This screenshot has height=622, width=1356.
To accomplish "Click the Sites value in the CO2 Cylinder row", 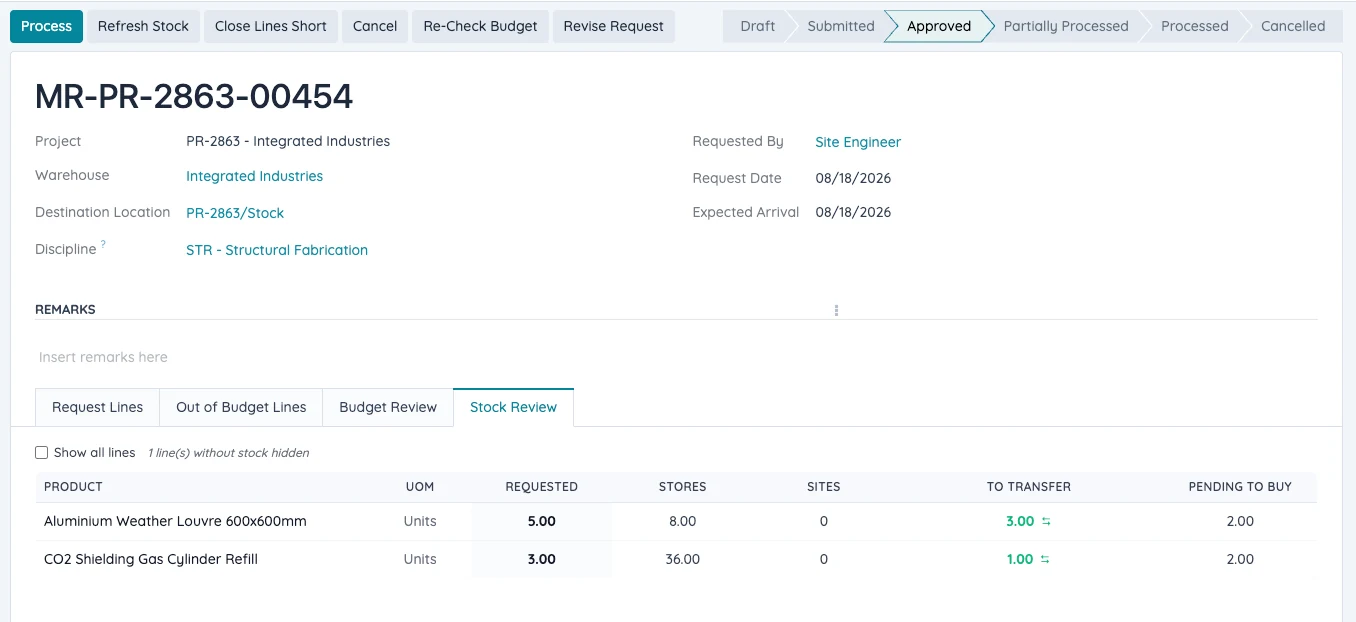I will [x=824, y=559].
